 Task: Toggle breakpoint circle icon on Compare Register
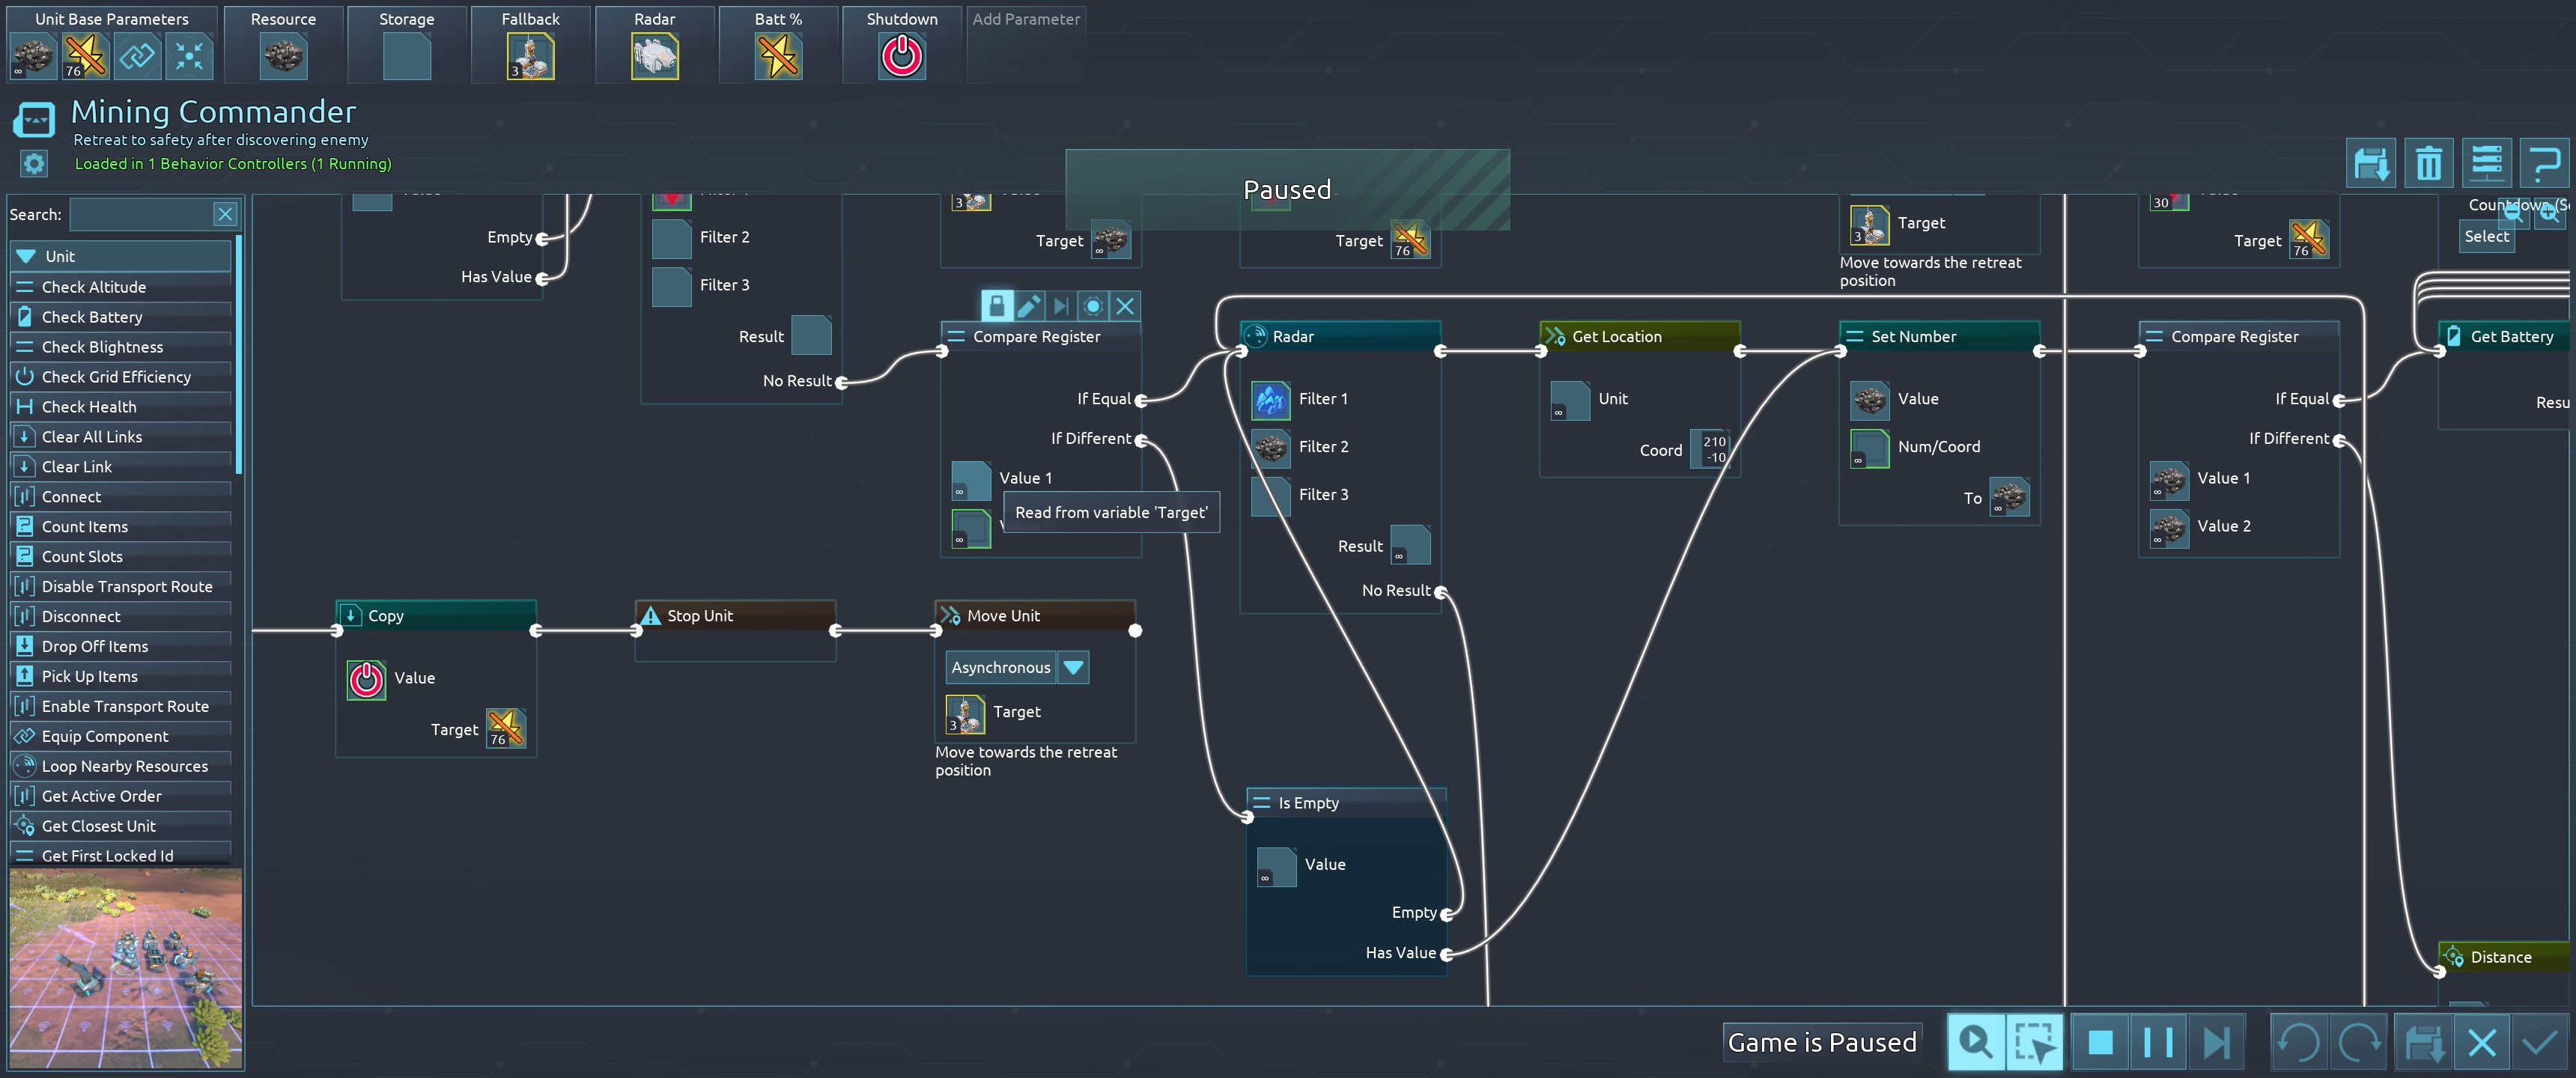(x=1093, y=306)
